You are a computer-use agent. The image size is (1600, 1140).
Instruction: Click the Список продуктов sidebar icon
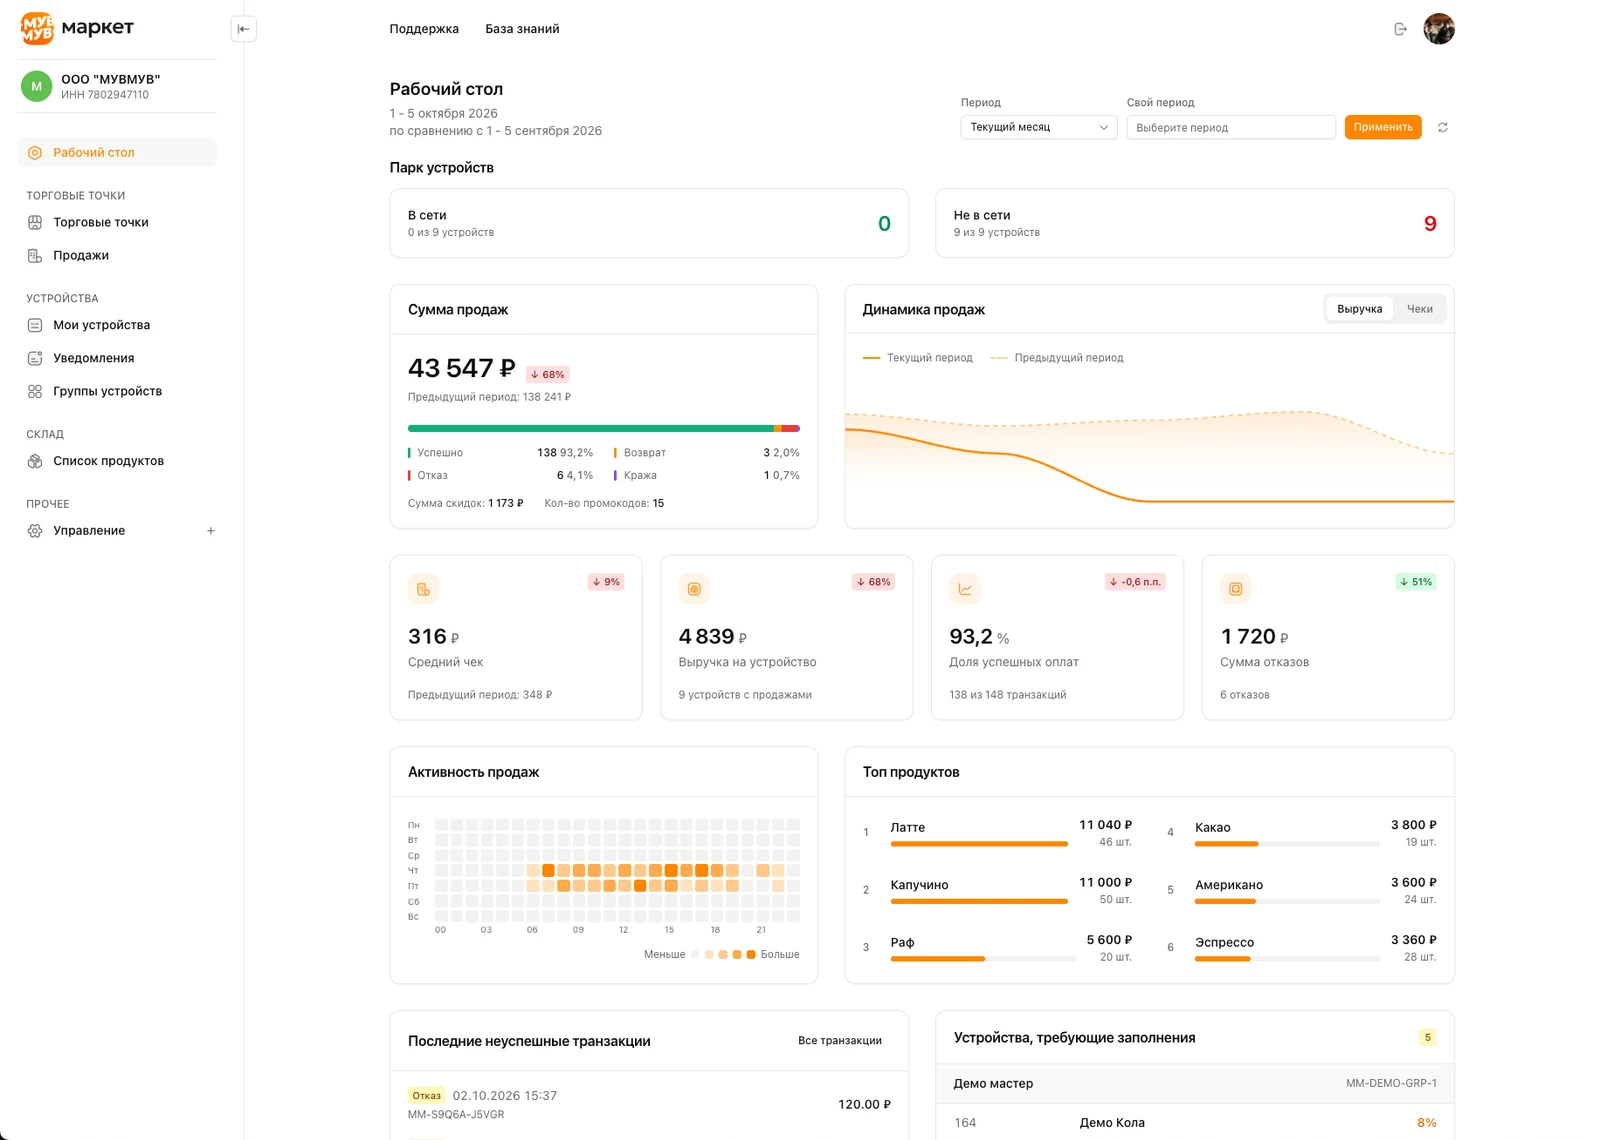pyautogui.click(x=35, y=461)
